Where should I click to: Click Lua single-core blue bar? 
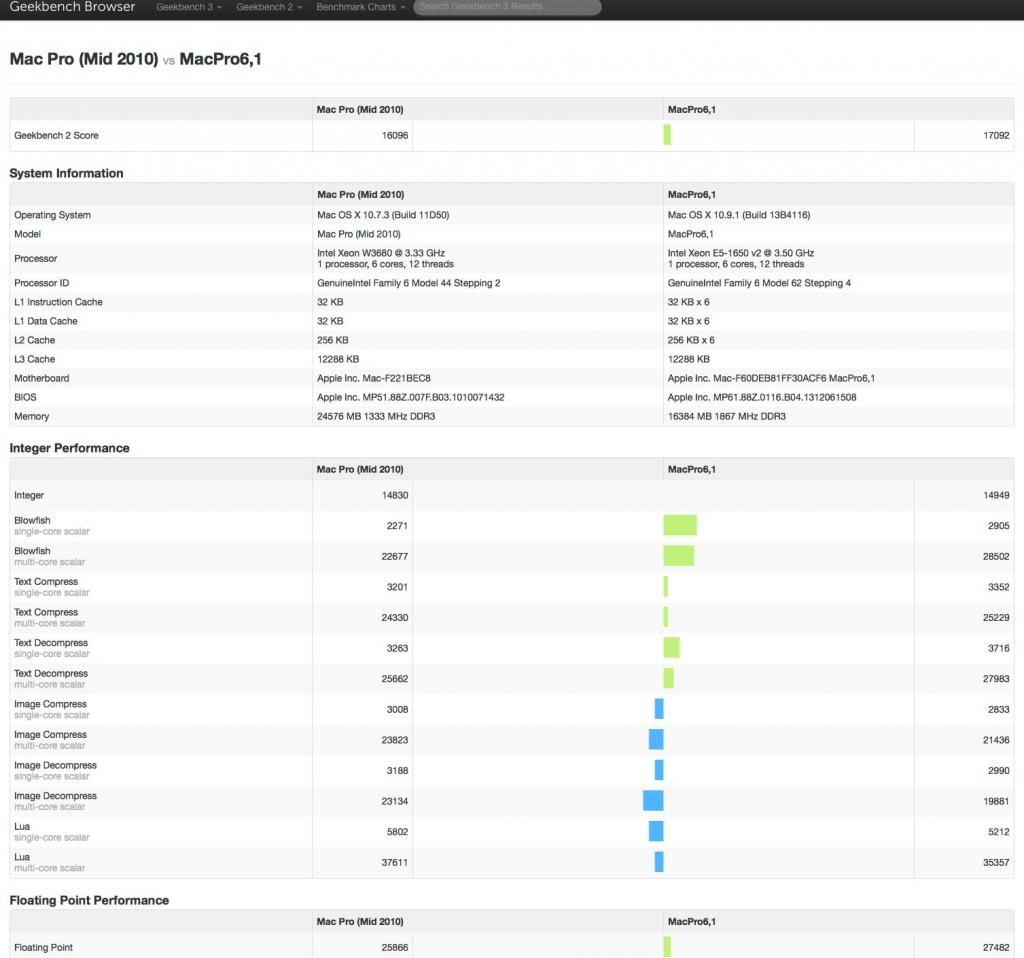tap(656, 831)
